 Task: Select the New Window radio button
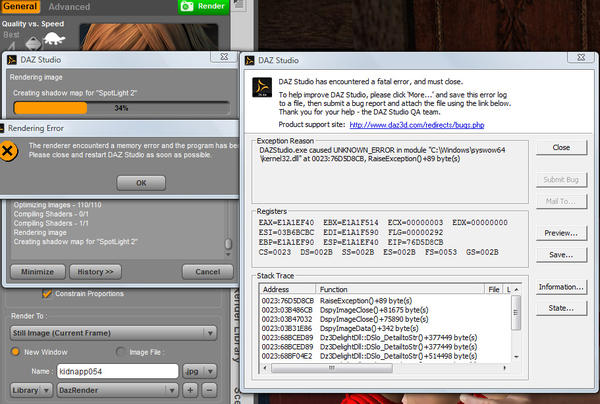pyautogui.click(x=15, y=352)
